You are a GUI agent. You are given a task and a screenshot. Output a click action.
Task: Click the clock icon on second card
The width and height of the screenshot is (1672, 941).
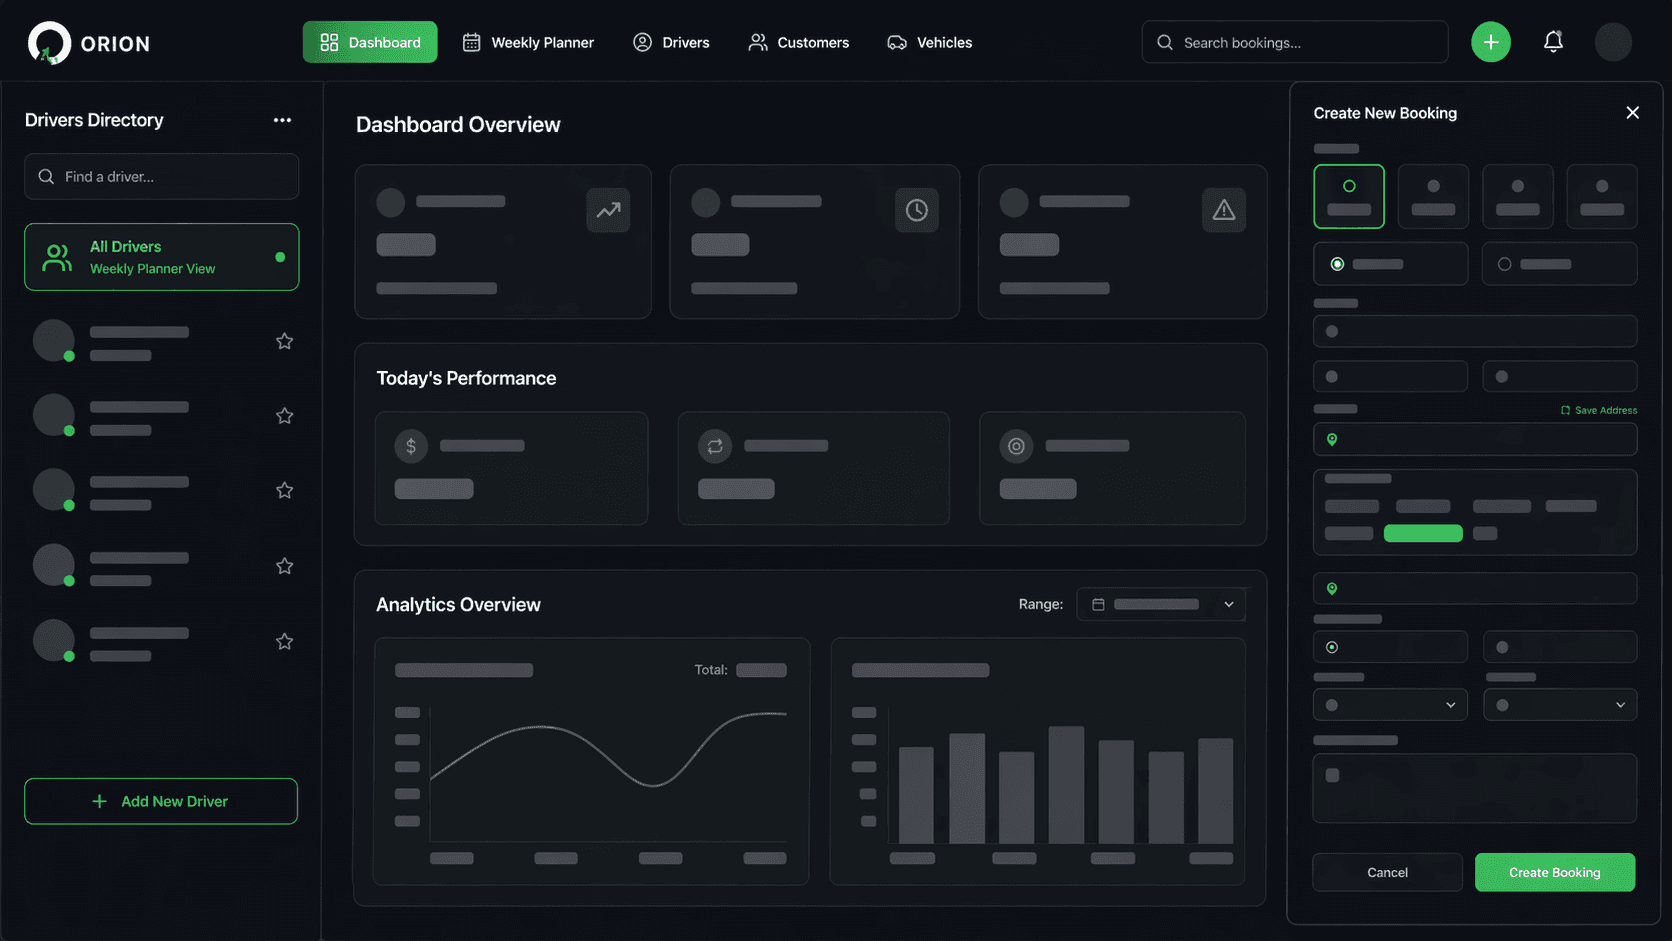coord(916,210)
